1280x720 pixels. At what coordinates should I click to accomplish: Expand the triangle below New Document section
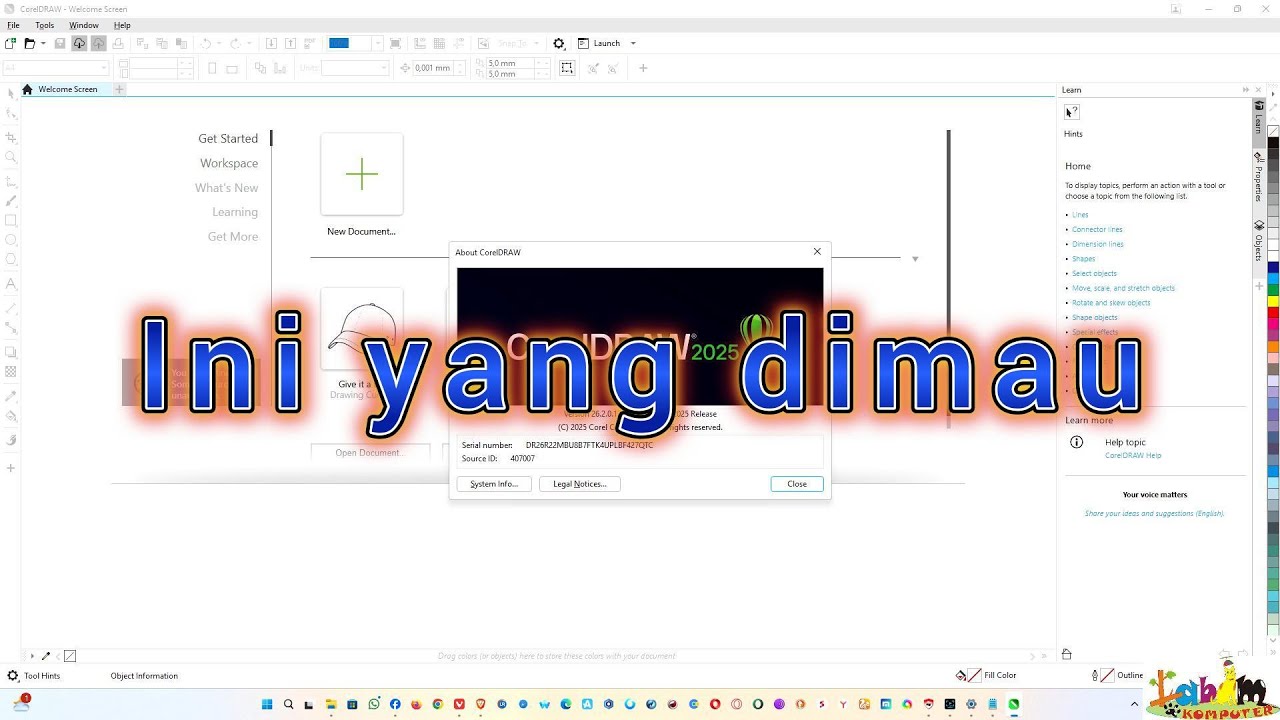[915, 259]
